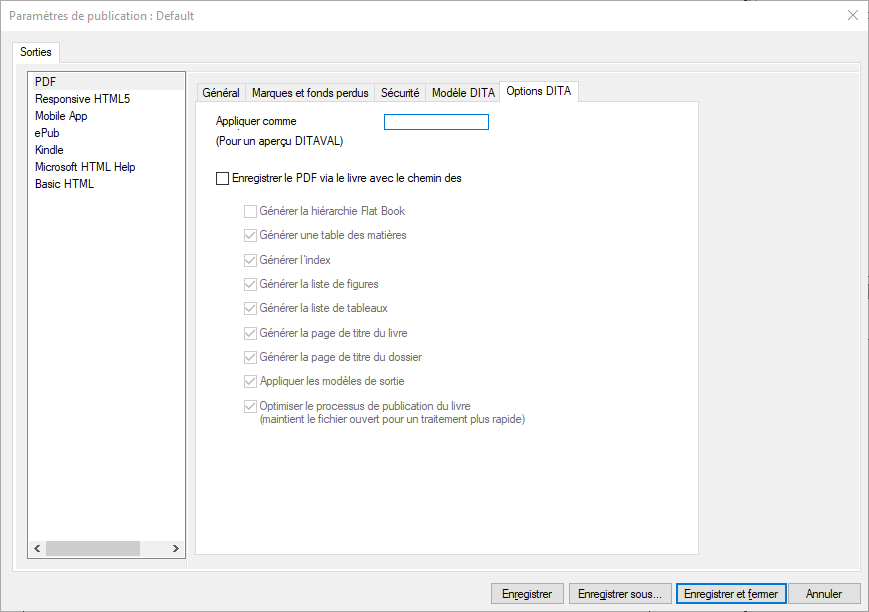Close the Paramètres de publication dialog

click(x=852, y=15)
